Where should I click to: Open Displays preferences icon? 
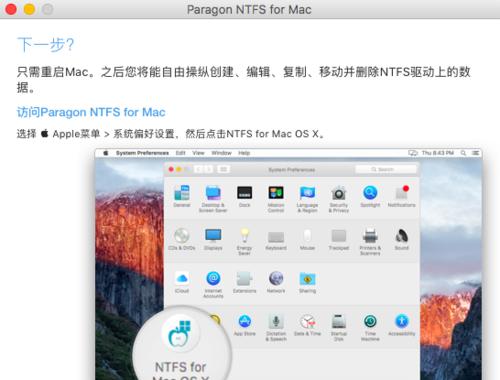pyautogui.click(x=213, y=236)
